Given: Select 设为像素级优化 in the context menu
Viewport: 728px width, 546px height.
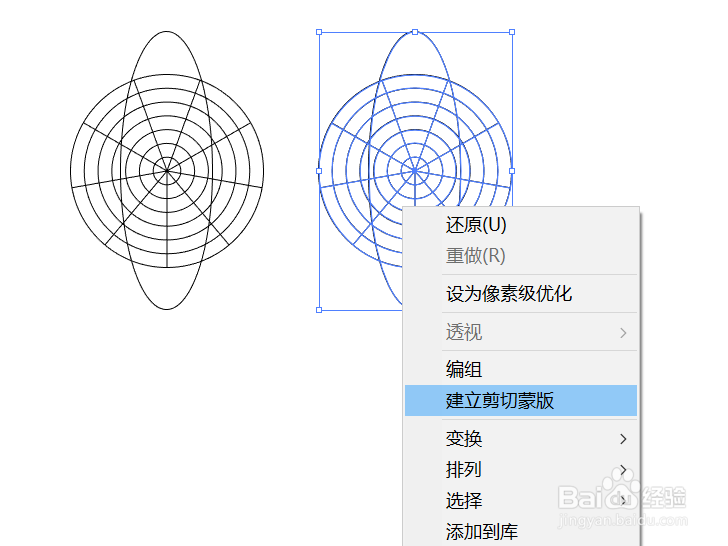Looking at the screenshot, I should [521, 294].
